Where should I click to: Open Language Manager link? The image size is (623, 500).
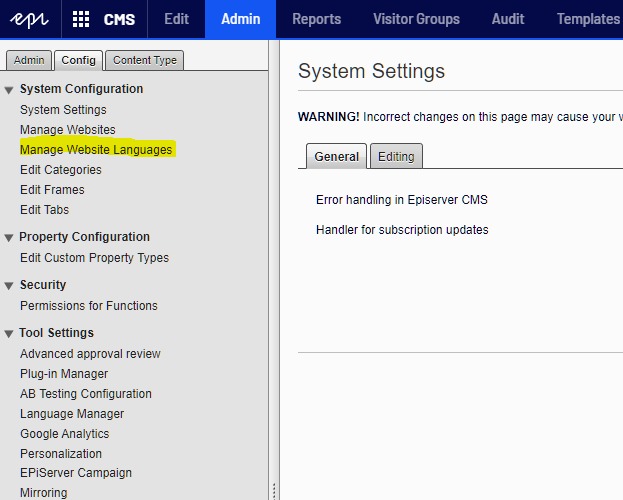[x=72, y=414]
